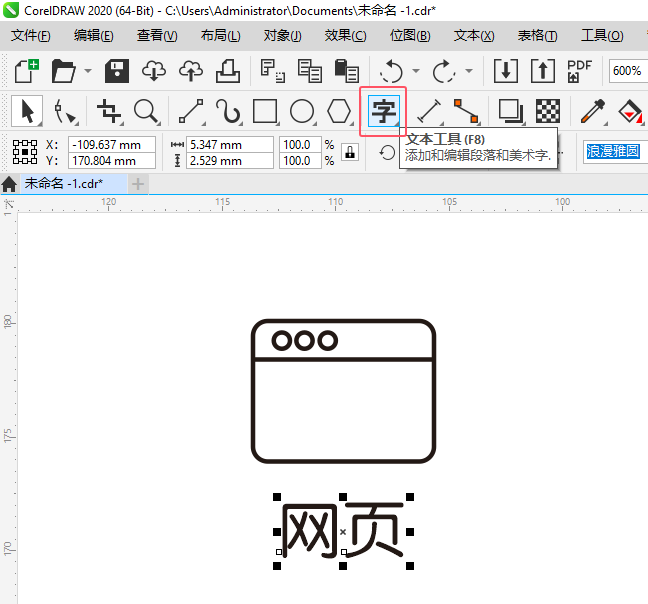Open the 对象(J) menu
This screenshot has height=604, width=648.
point(283,36)
